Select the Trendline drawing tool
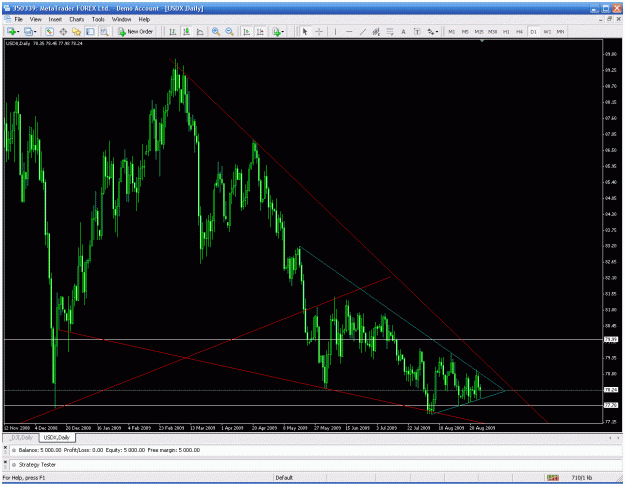Image resolution: width=625 pixels, height=484 pixels. pos(363,31)
